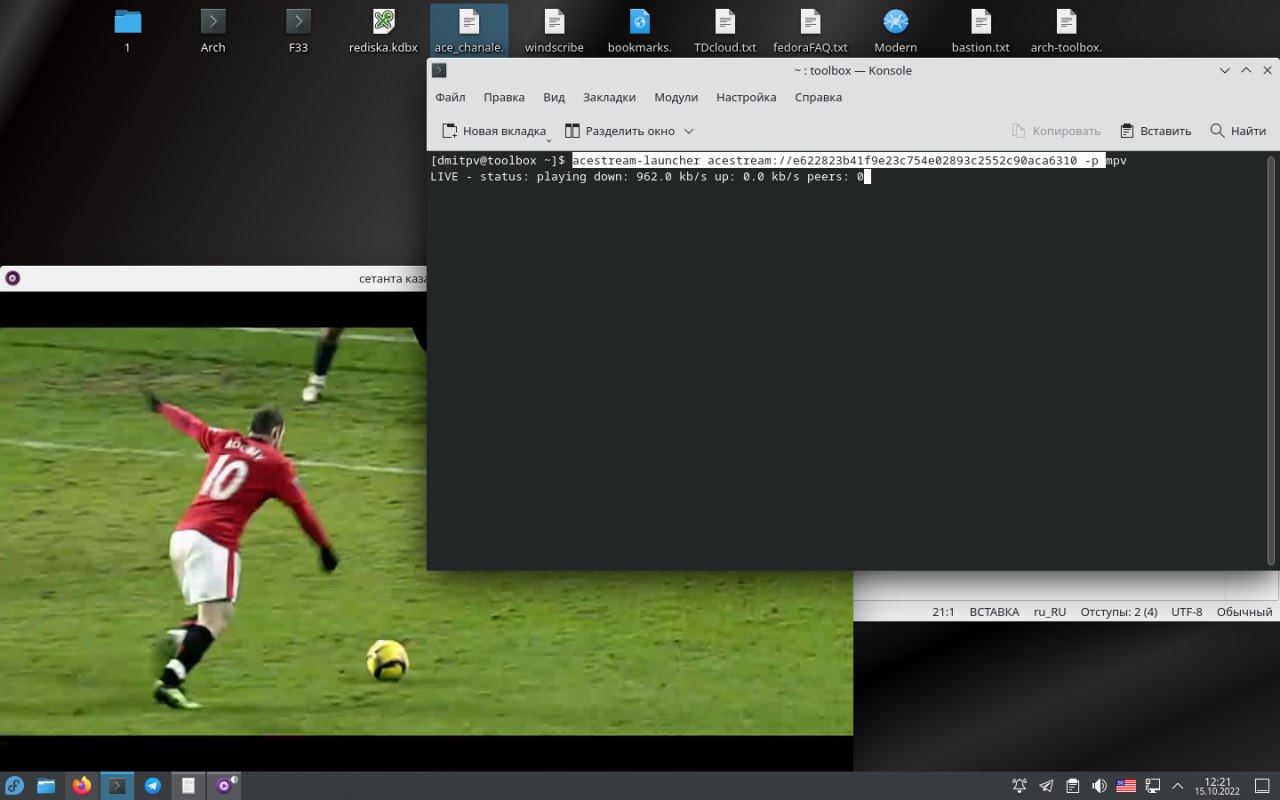
Task: Open the Modern desktop shortcut icon
Action: coord(895,22)
